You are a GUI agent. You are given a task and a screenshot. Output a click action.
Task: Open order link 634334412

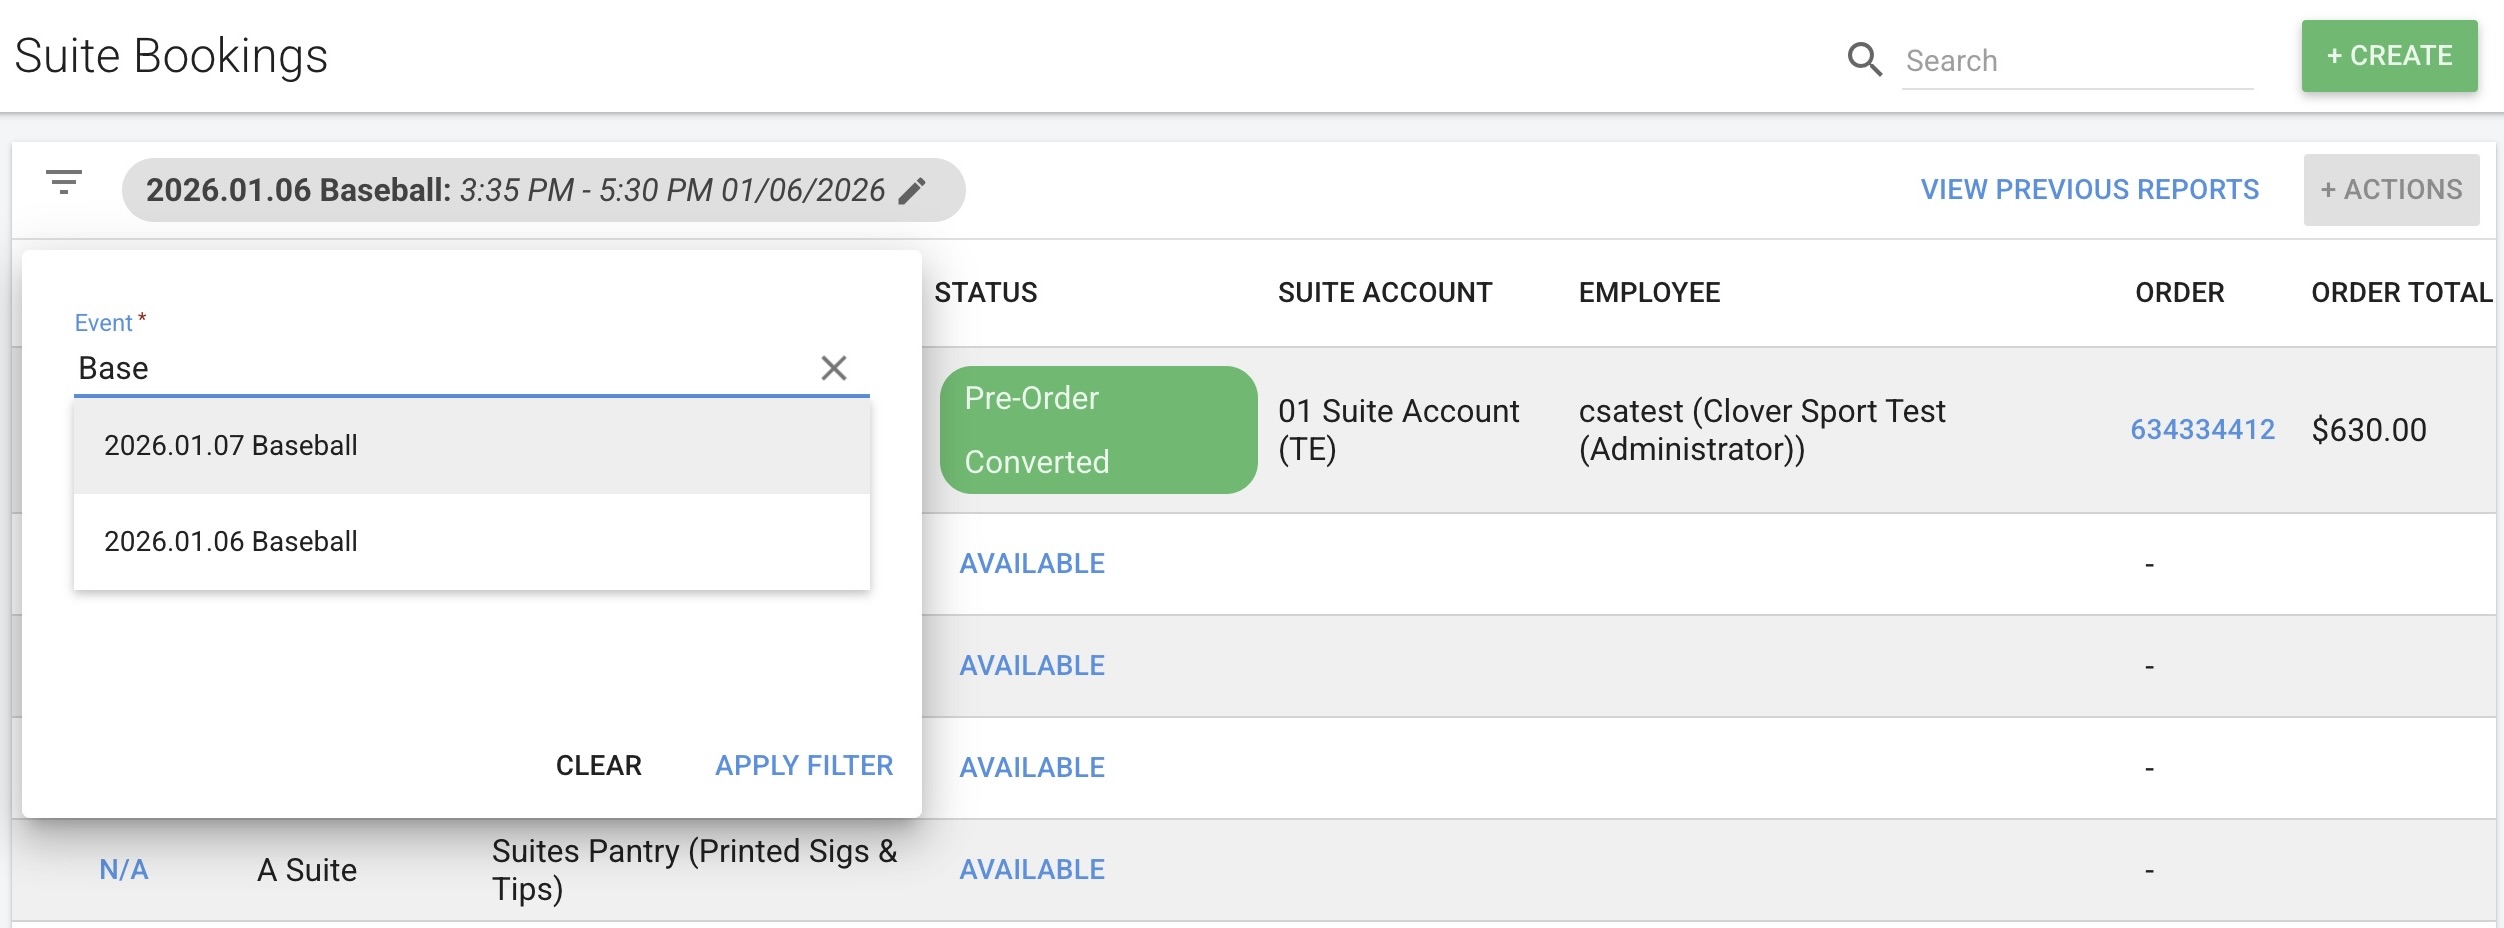pyautogui.click(x=2202, y=430)
